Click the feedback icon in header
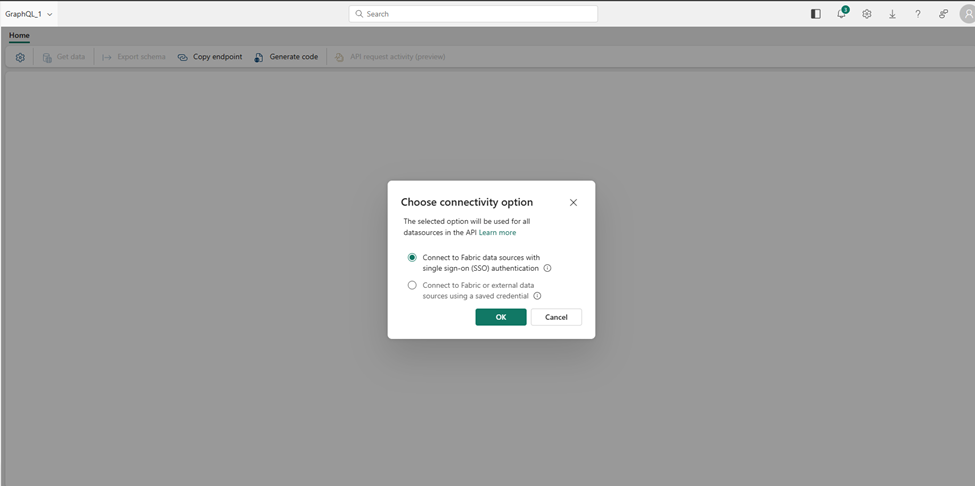This screenshot has height=486, width=975. click(943, 14)
